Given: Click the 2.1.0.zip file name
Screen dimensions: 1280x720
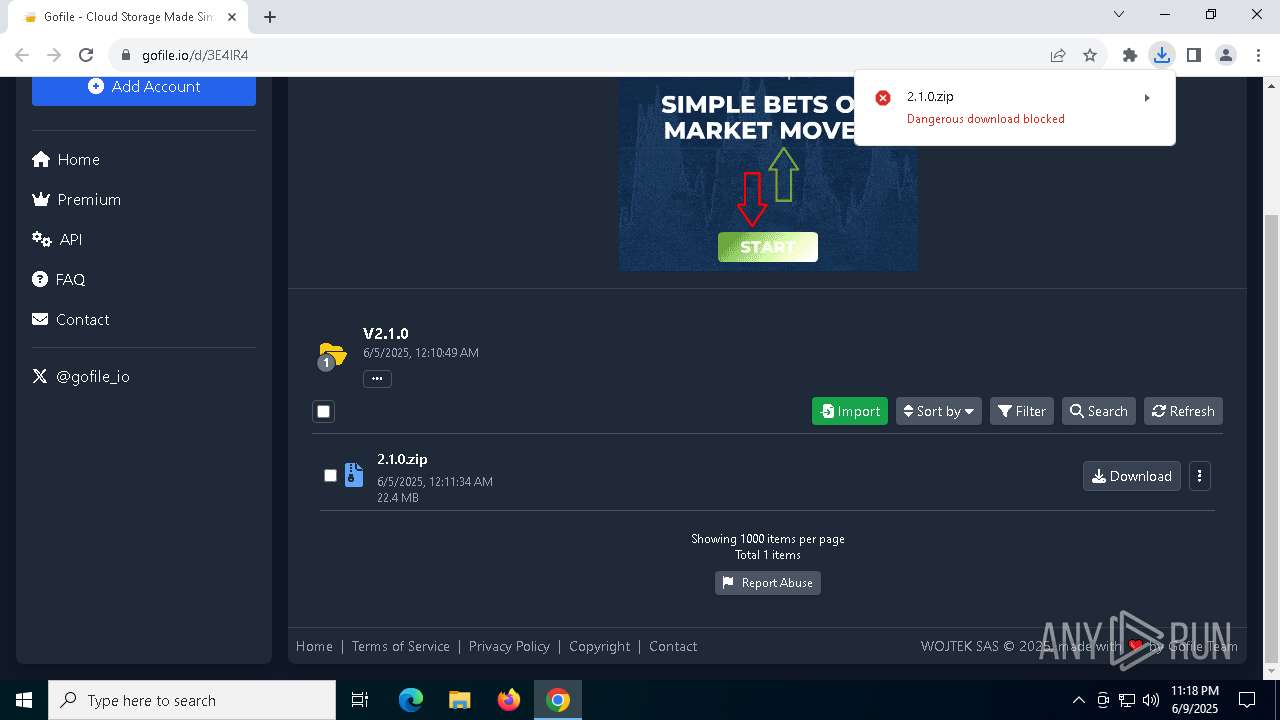Looking at the screenshot, I should tap(402, 459).
